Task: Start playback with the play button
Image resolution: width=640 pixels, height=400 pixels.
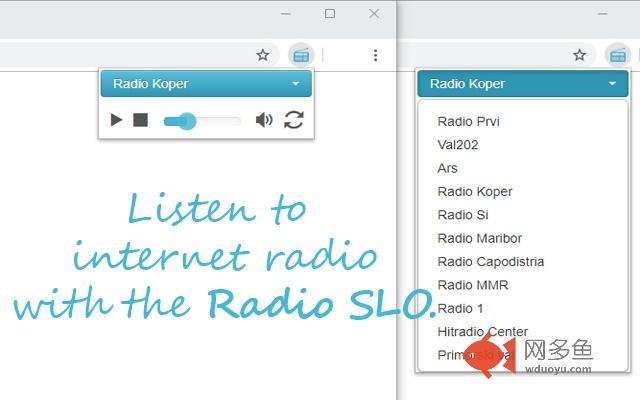Action: 116,120
